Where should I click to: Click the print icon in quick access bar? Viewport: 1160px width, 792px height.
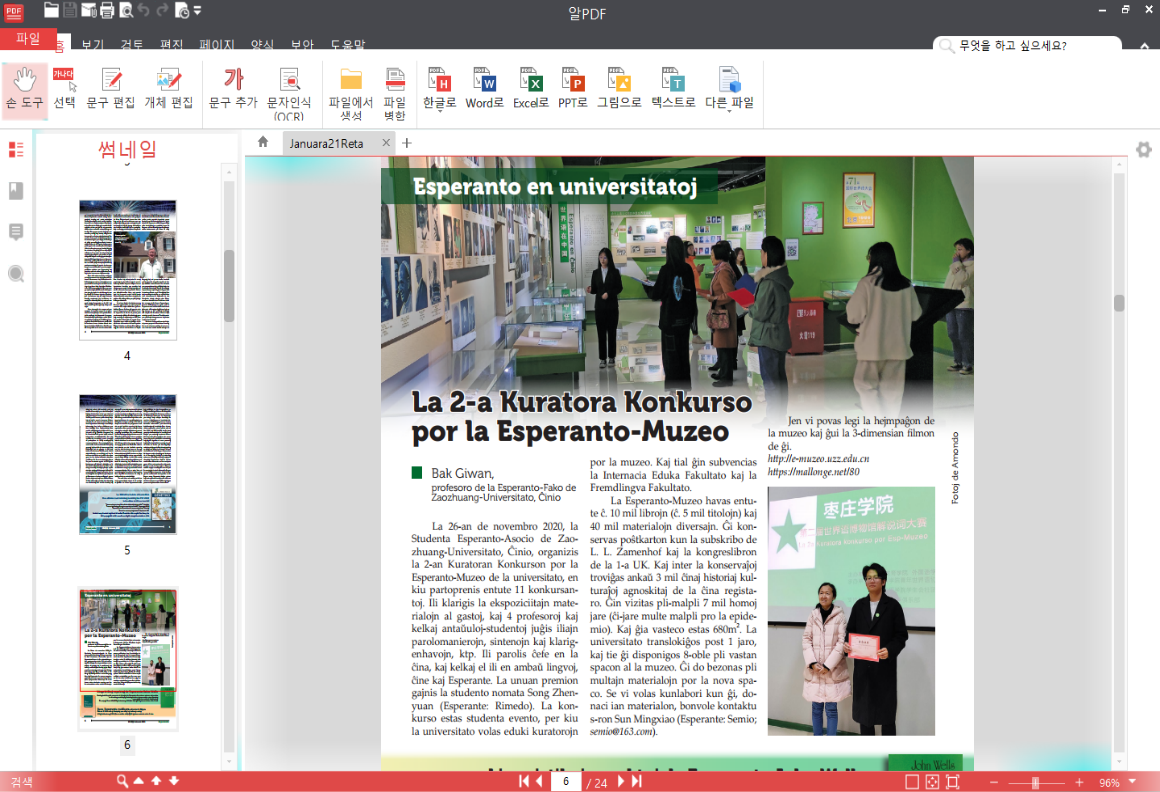[107, 11]
